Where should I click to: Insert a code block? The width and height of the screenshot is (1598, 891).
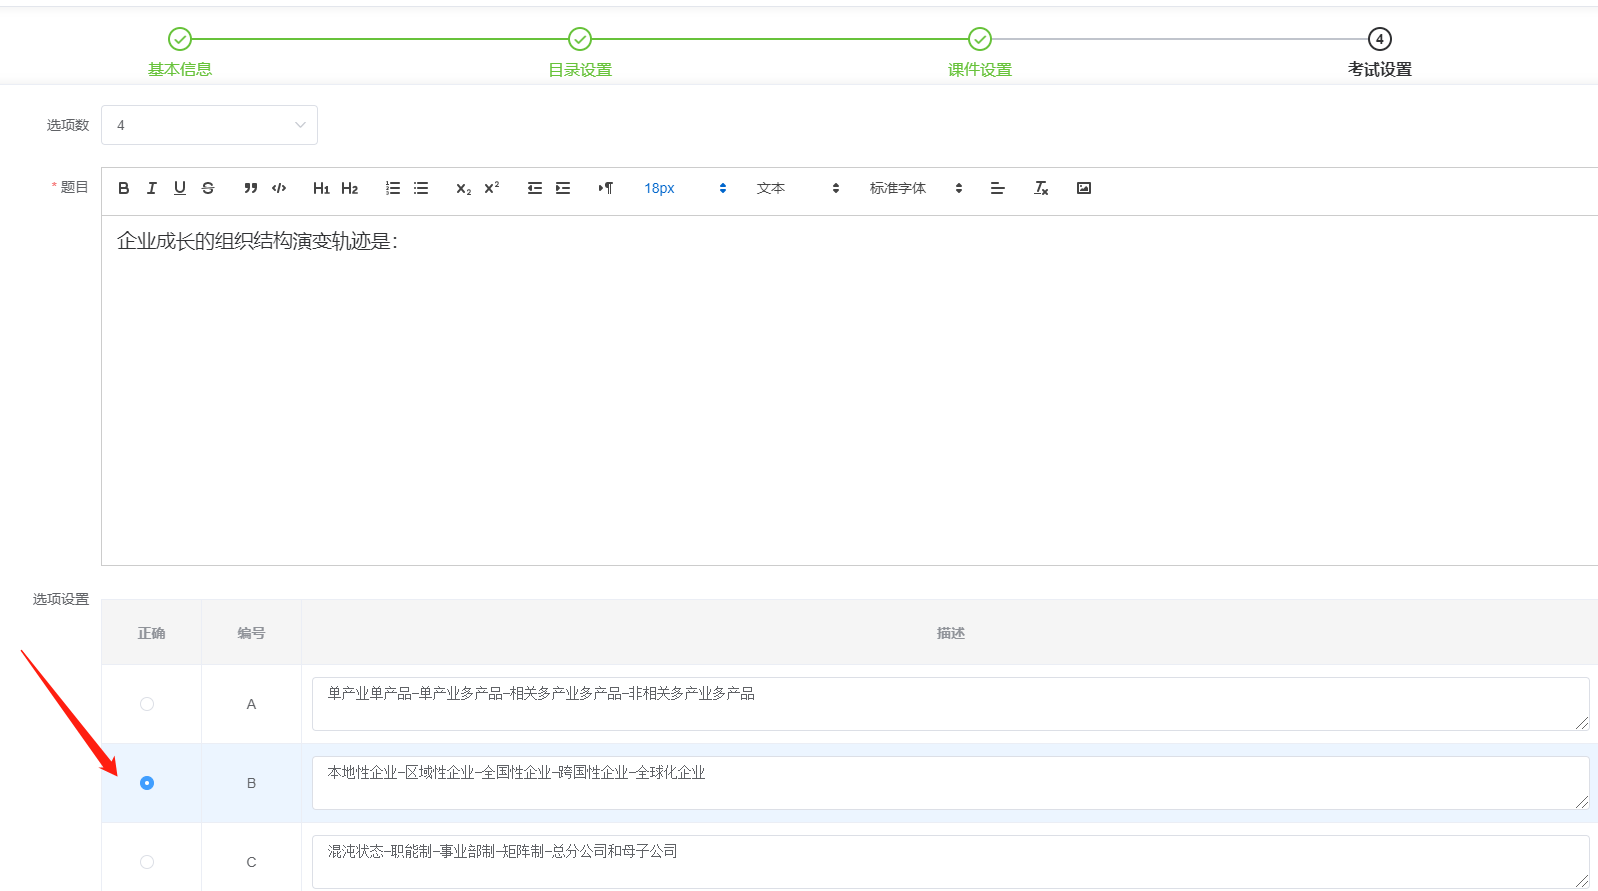(279, 188)
